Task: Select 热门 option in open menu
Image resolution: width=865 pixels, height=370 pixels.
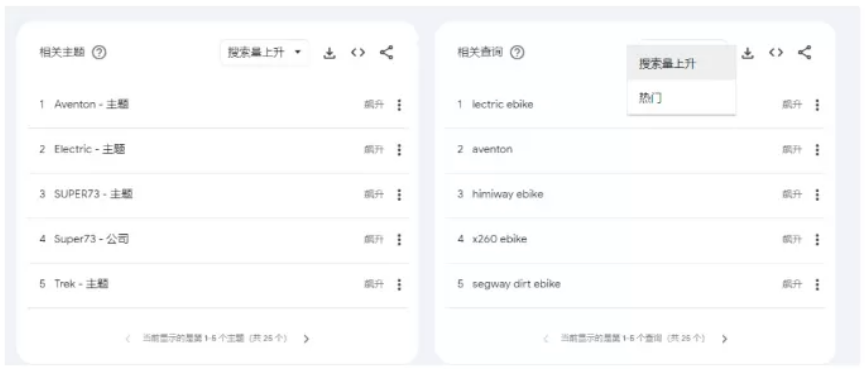Action: 681,98
